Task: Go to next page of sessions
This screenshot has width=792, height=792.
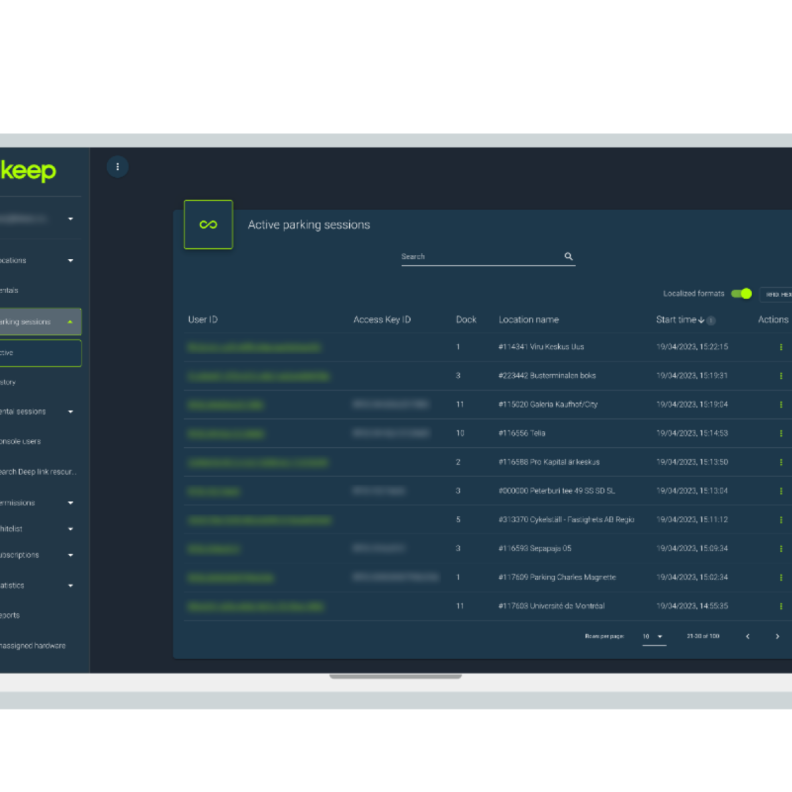Action: 777,637
